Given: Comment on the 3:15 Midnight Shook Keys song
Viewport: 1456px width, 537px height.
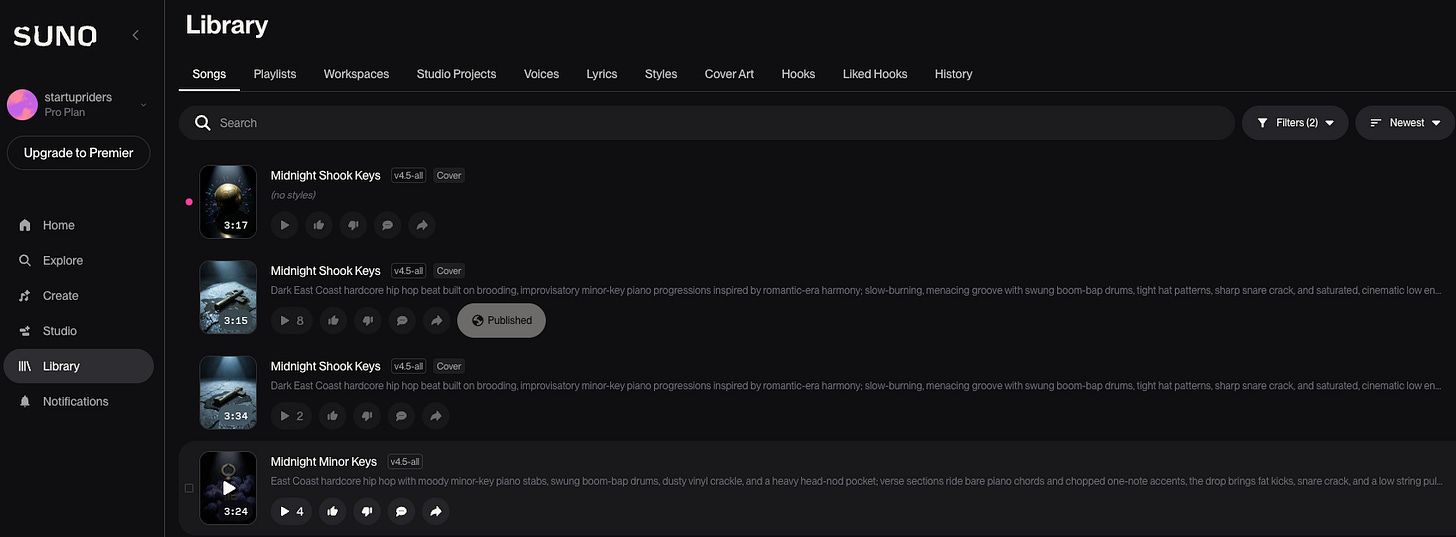Looking at the screenshot, I should [401, 321].
